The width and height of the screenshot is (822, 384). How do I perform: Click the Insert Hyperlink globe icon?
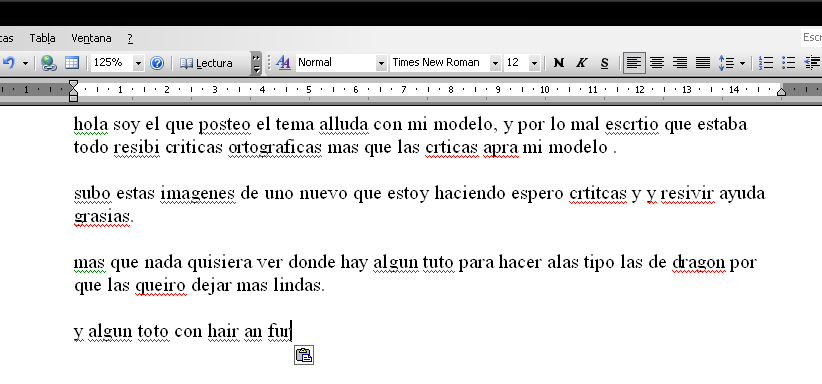[49, 63]
